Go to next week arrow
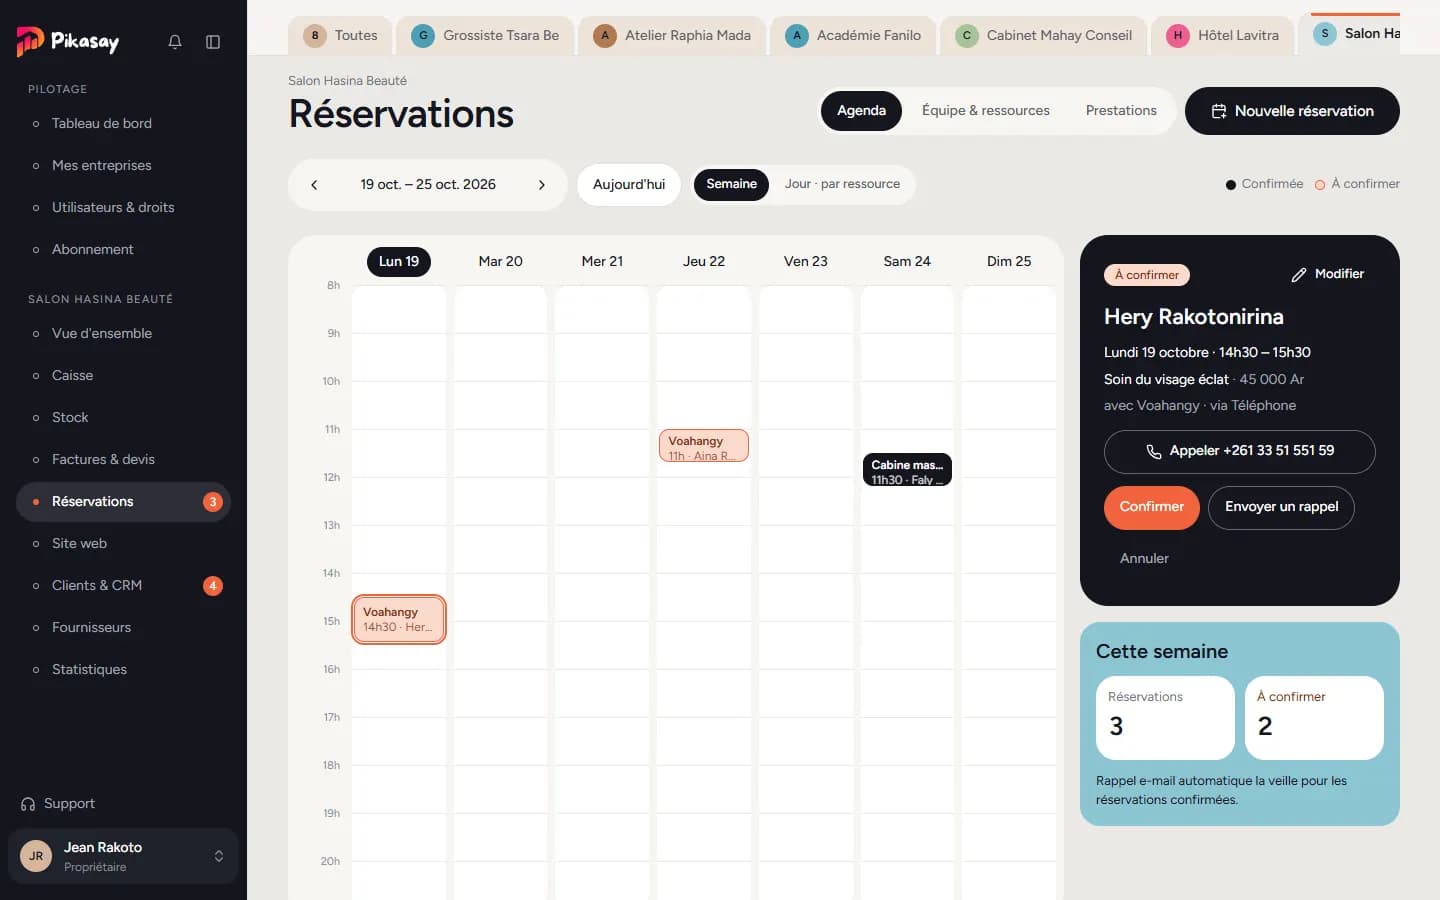The image size is (1440, 900). 542,185
